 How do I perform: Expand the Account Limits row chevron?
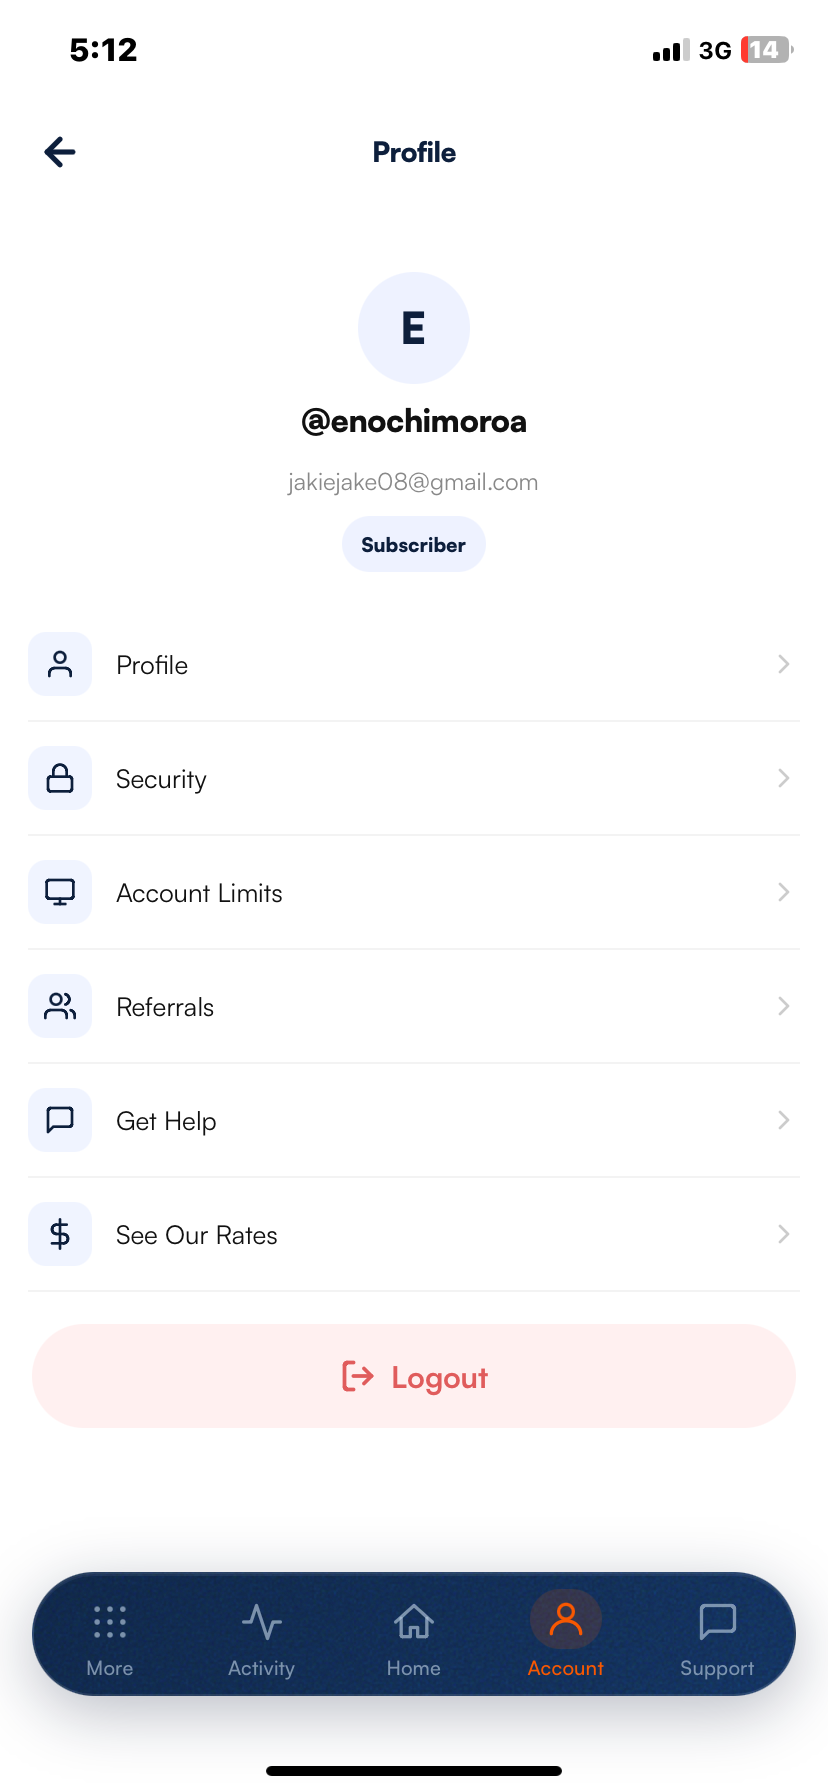(784, 892)
